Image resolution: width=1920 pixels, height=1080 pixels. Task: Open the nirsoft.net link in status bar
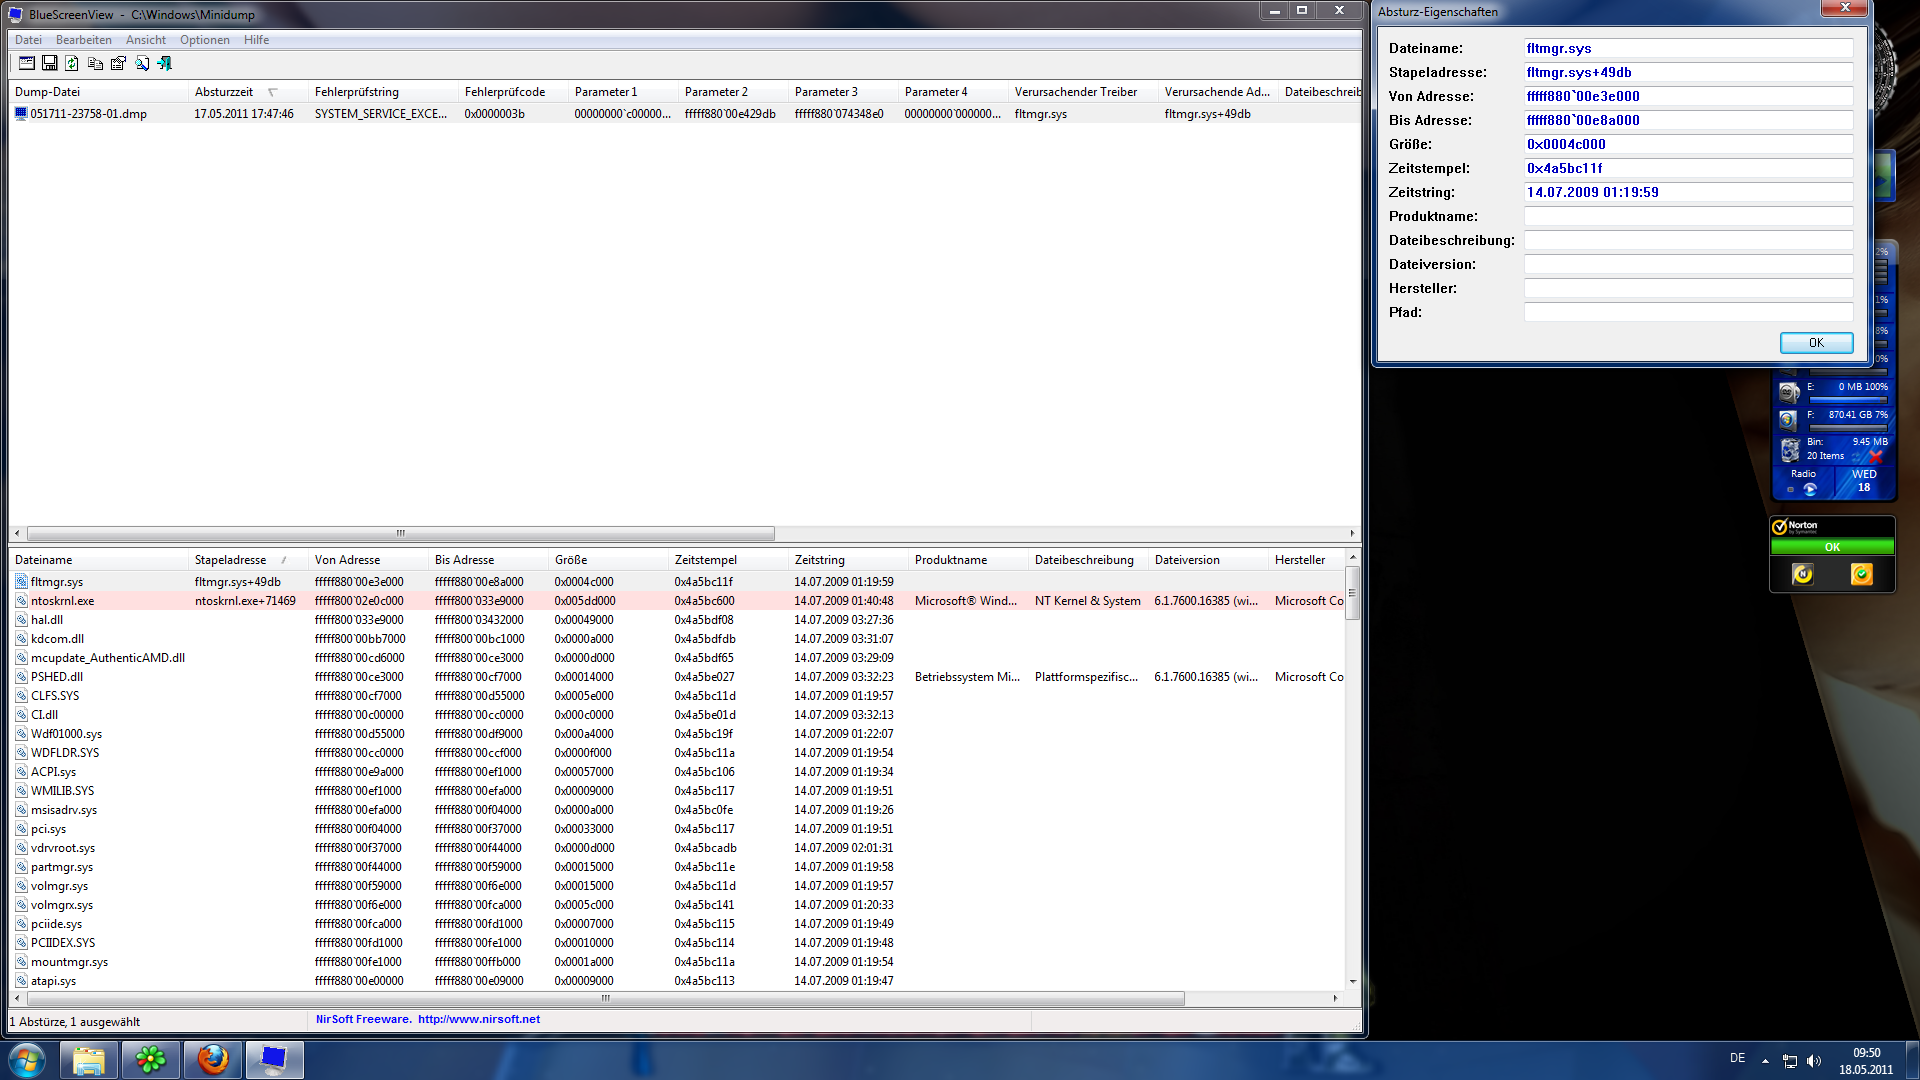478,1019
